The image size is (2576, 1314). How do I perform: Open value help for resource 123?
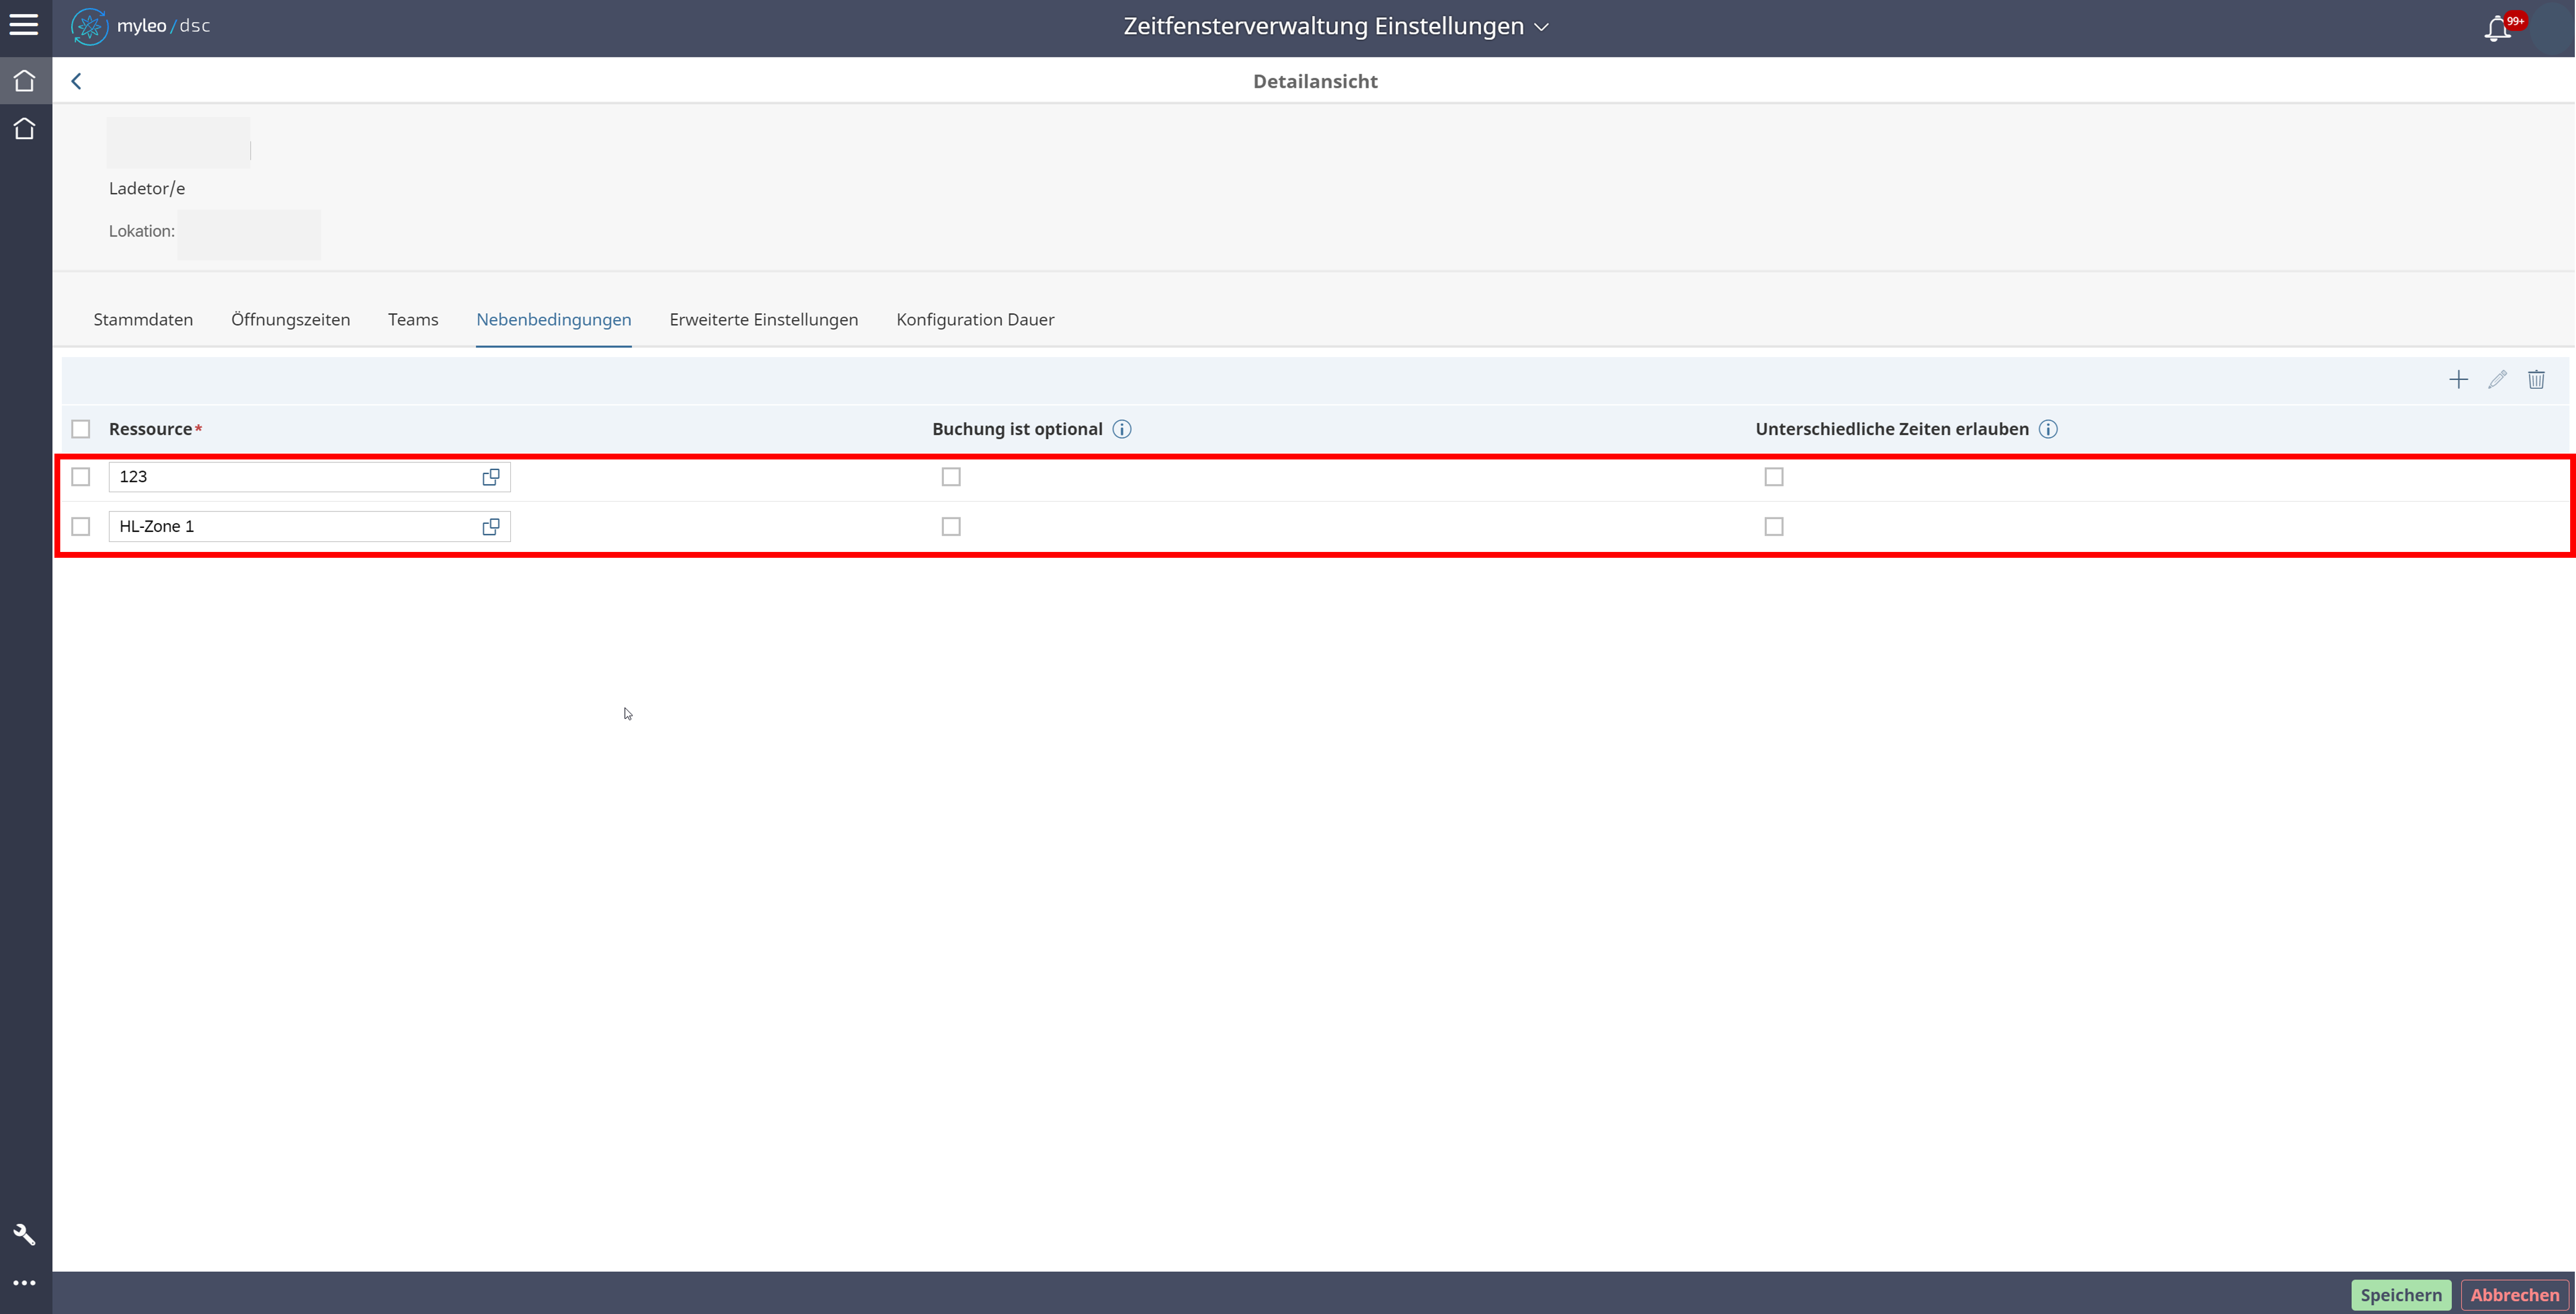(x=490, y=477)
